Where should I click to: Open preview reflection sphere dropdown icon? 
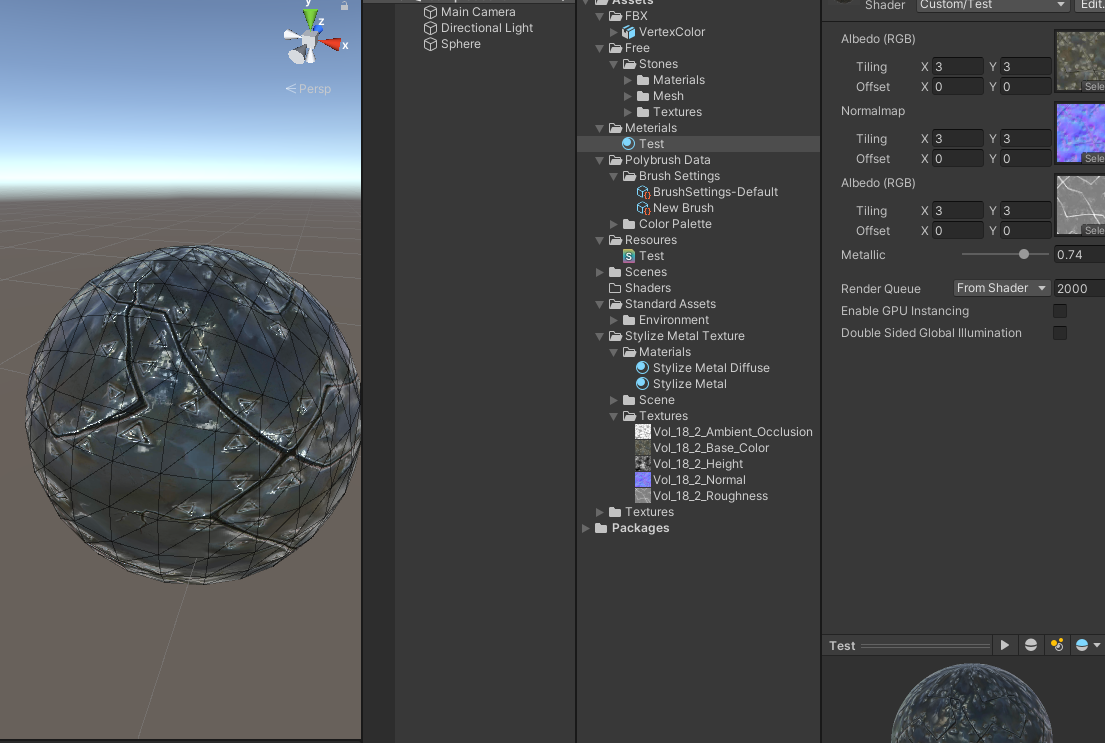(1087, 645)
